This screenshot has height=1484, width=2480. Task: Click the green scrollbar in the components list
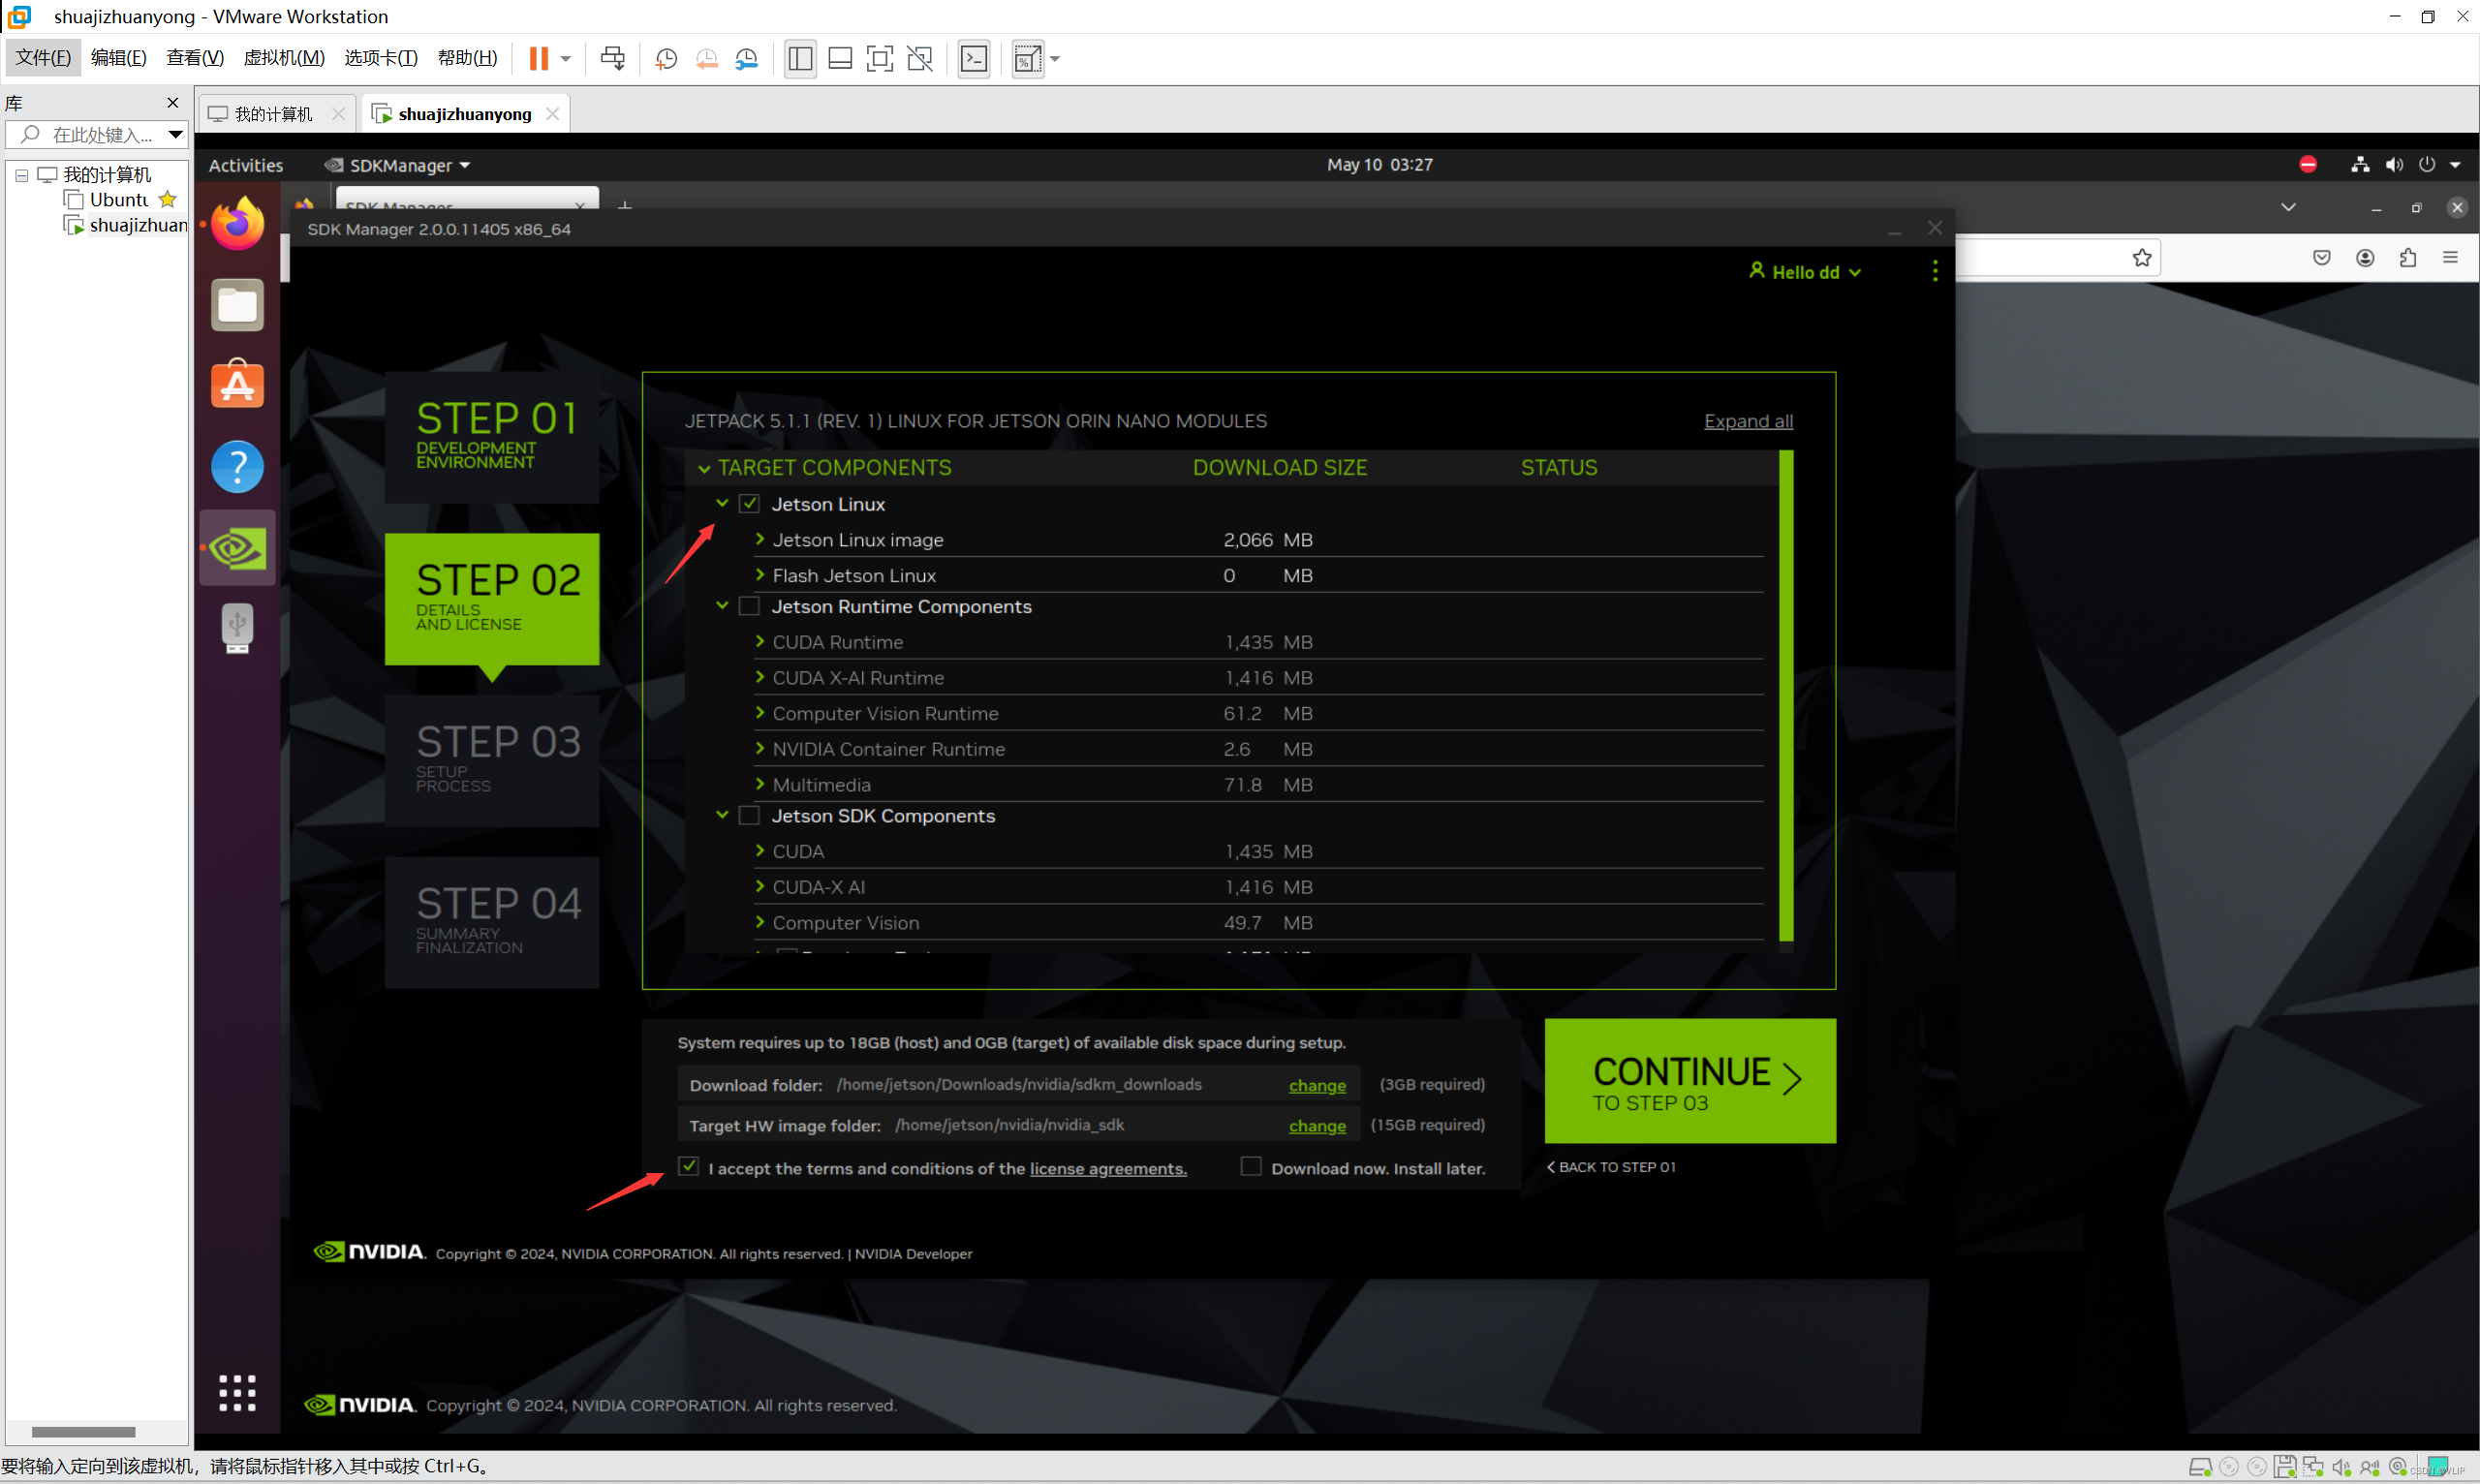tap(1787, 700)
